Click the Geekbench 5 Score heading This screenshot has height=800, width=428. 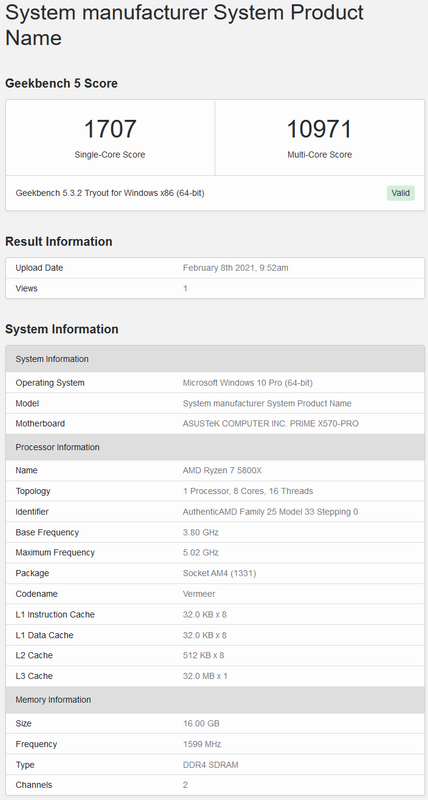tap(61, 83)
